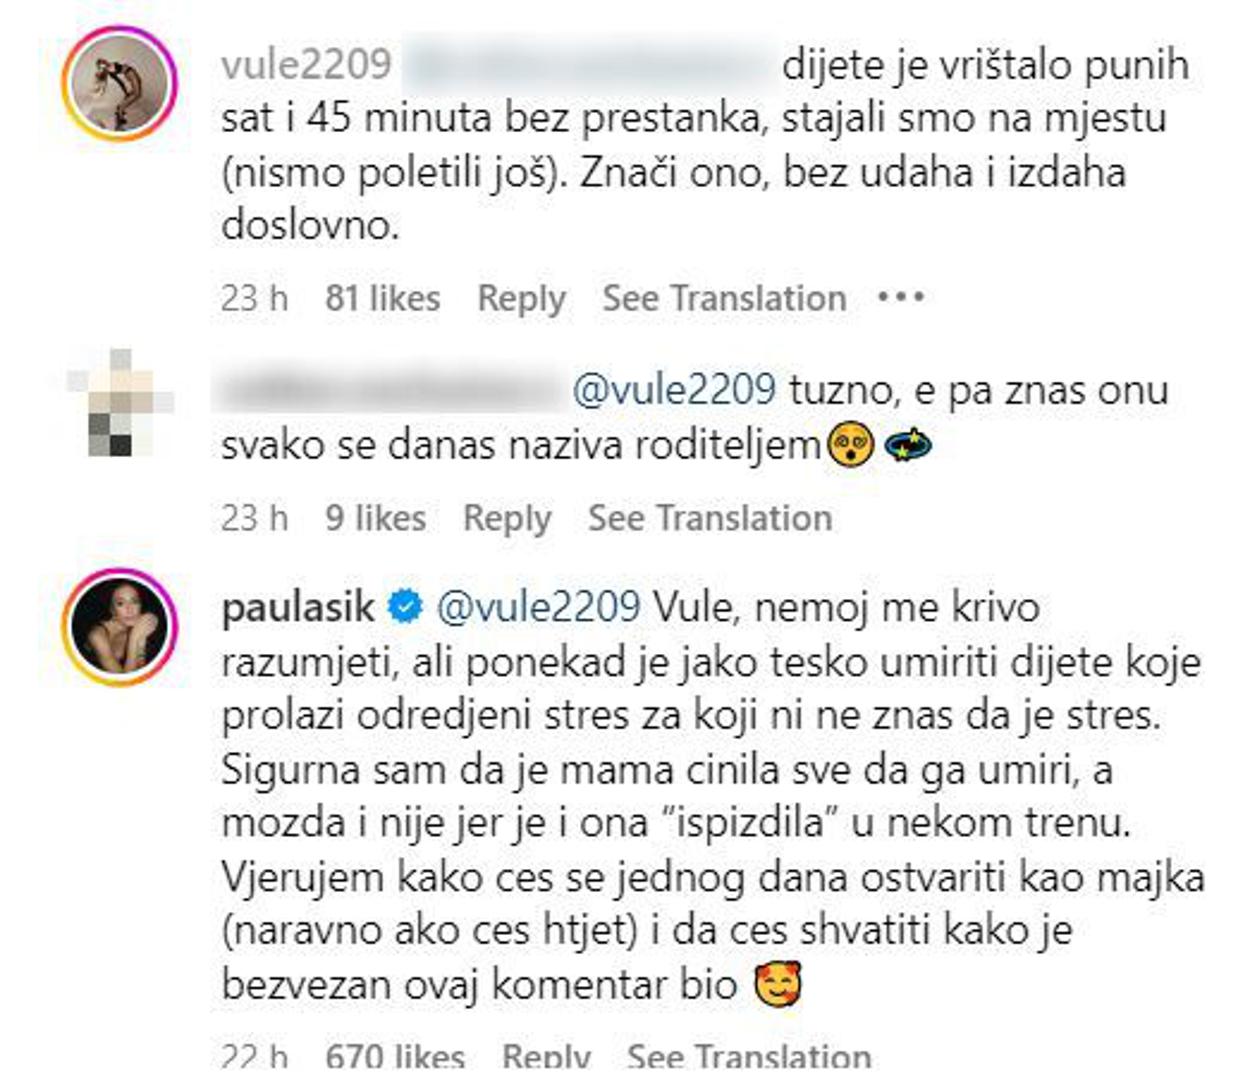Click @vule2209 mention in paulasik's reply
Screen dimensions: 1250x1080
click(539, 607)
